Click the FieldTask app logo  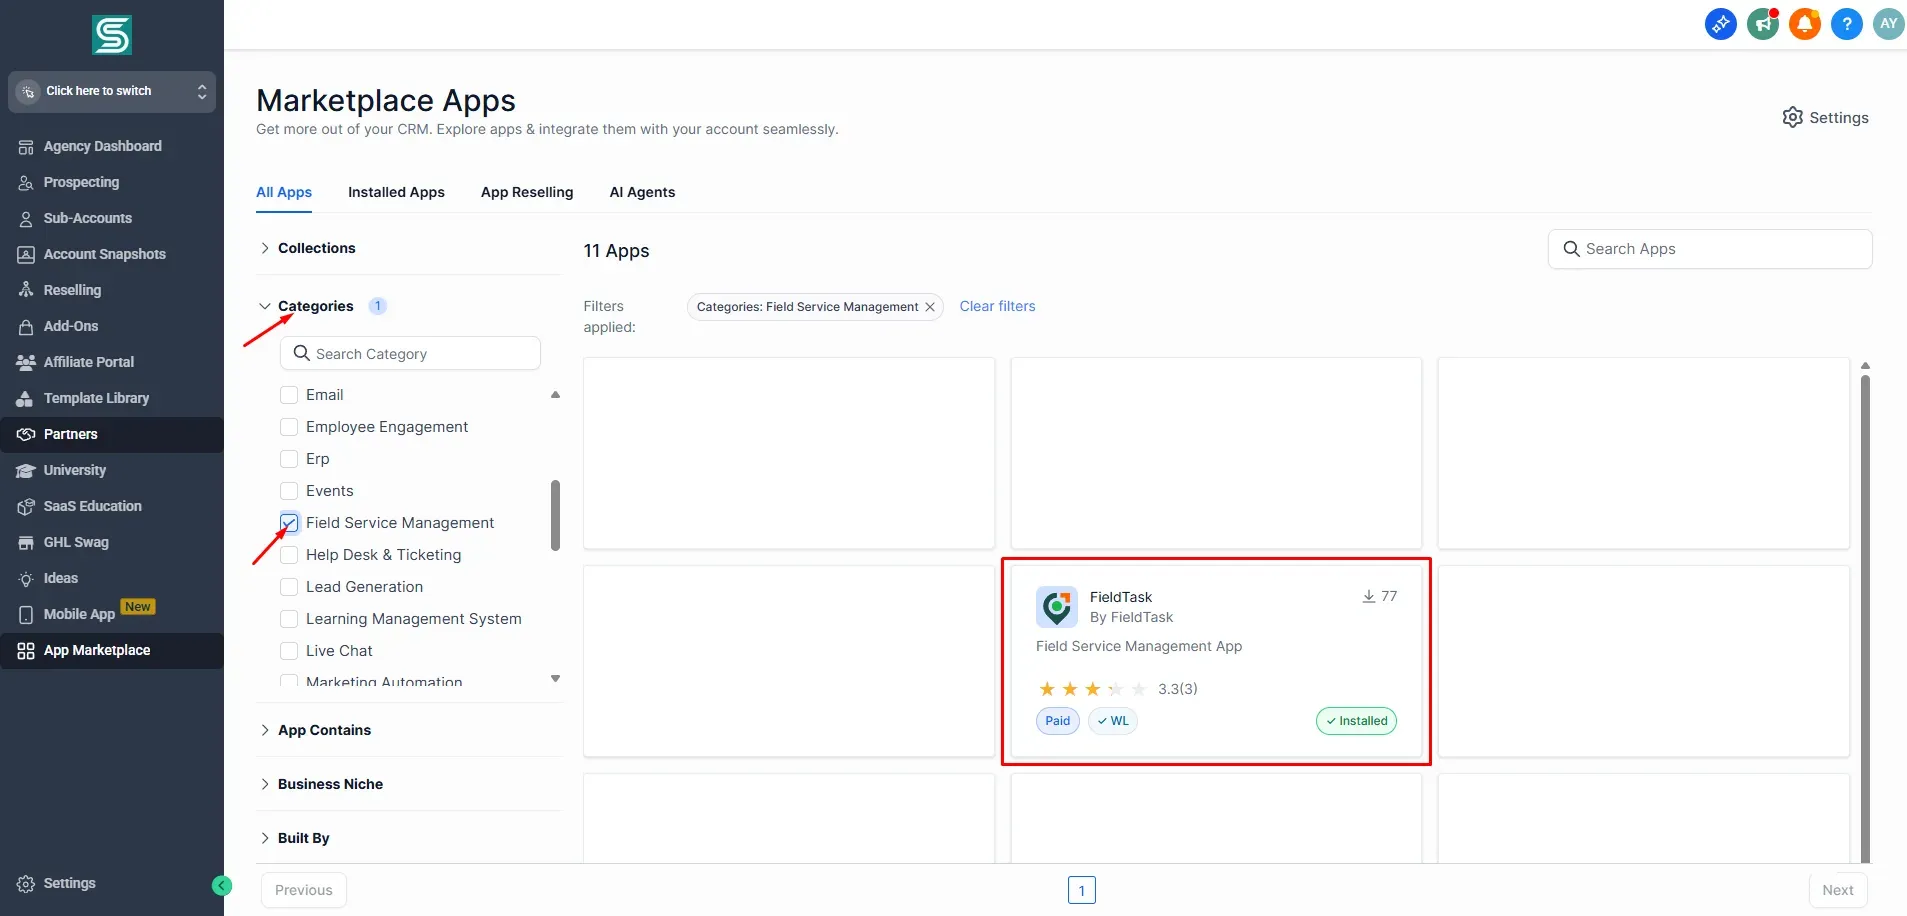pos(1057,606)
